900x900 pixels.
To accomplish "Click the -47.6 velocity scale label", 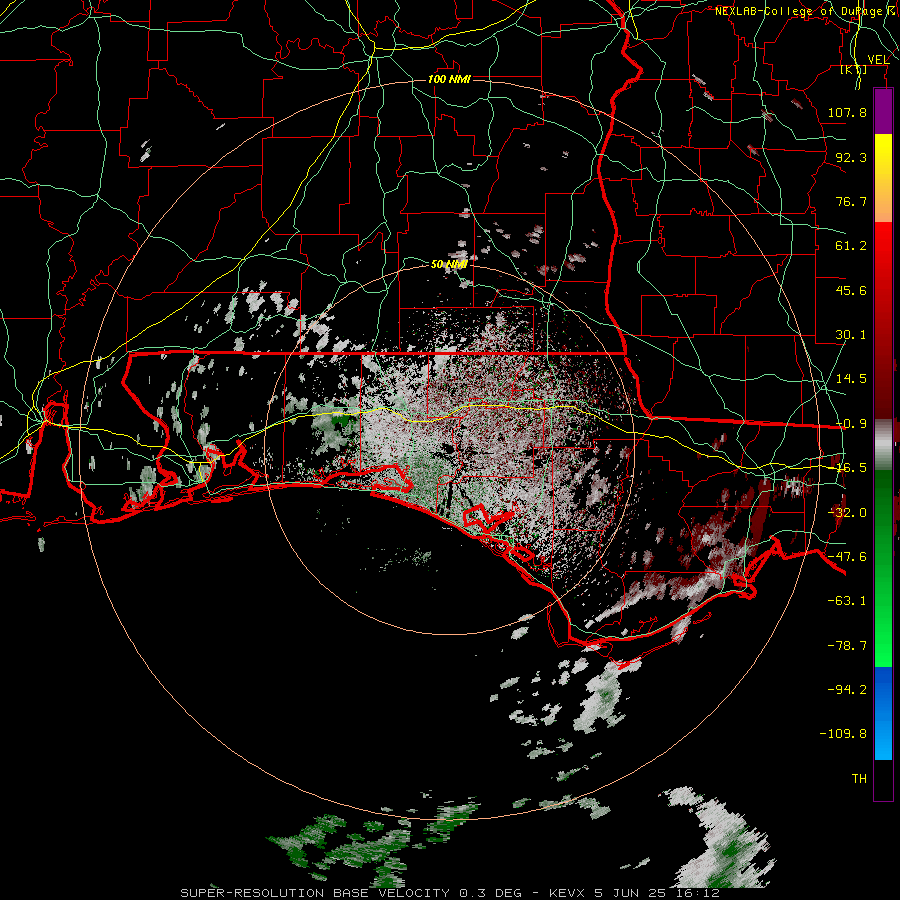I will [847, 557].
